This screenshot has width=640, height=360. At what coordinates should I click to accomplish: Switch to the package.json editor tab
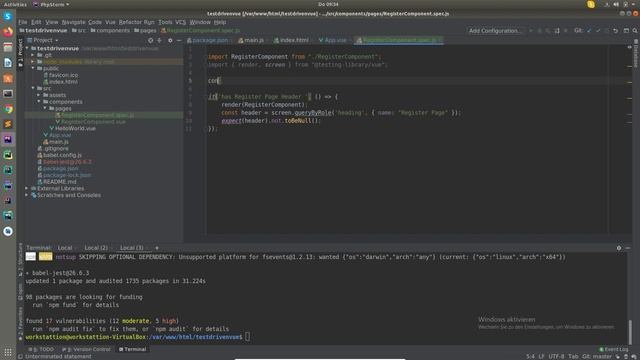coord(210,40)
